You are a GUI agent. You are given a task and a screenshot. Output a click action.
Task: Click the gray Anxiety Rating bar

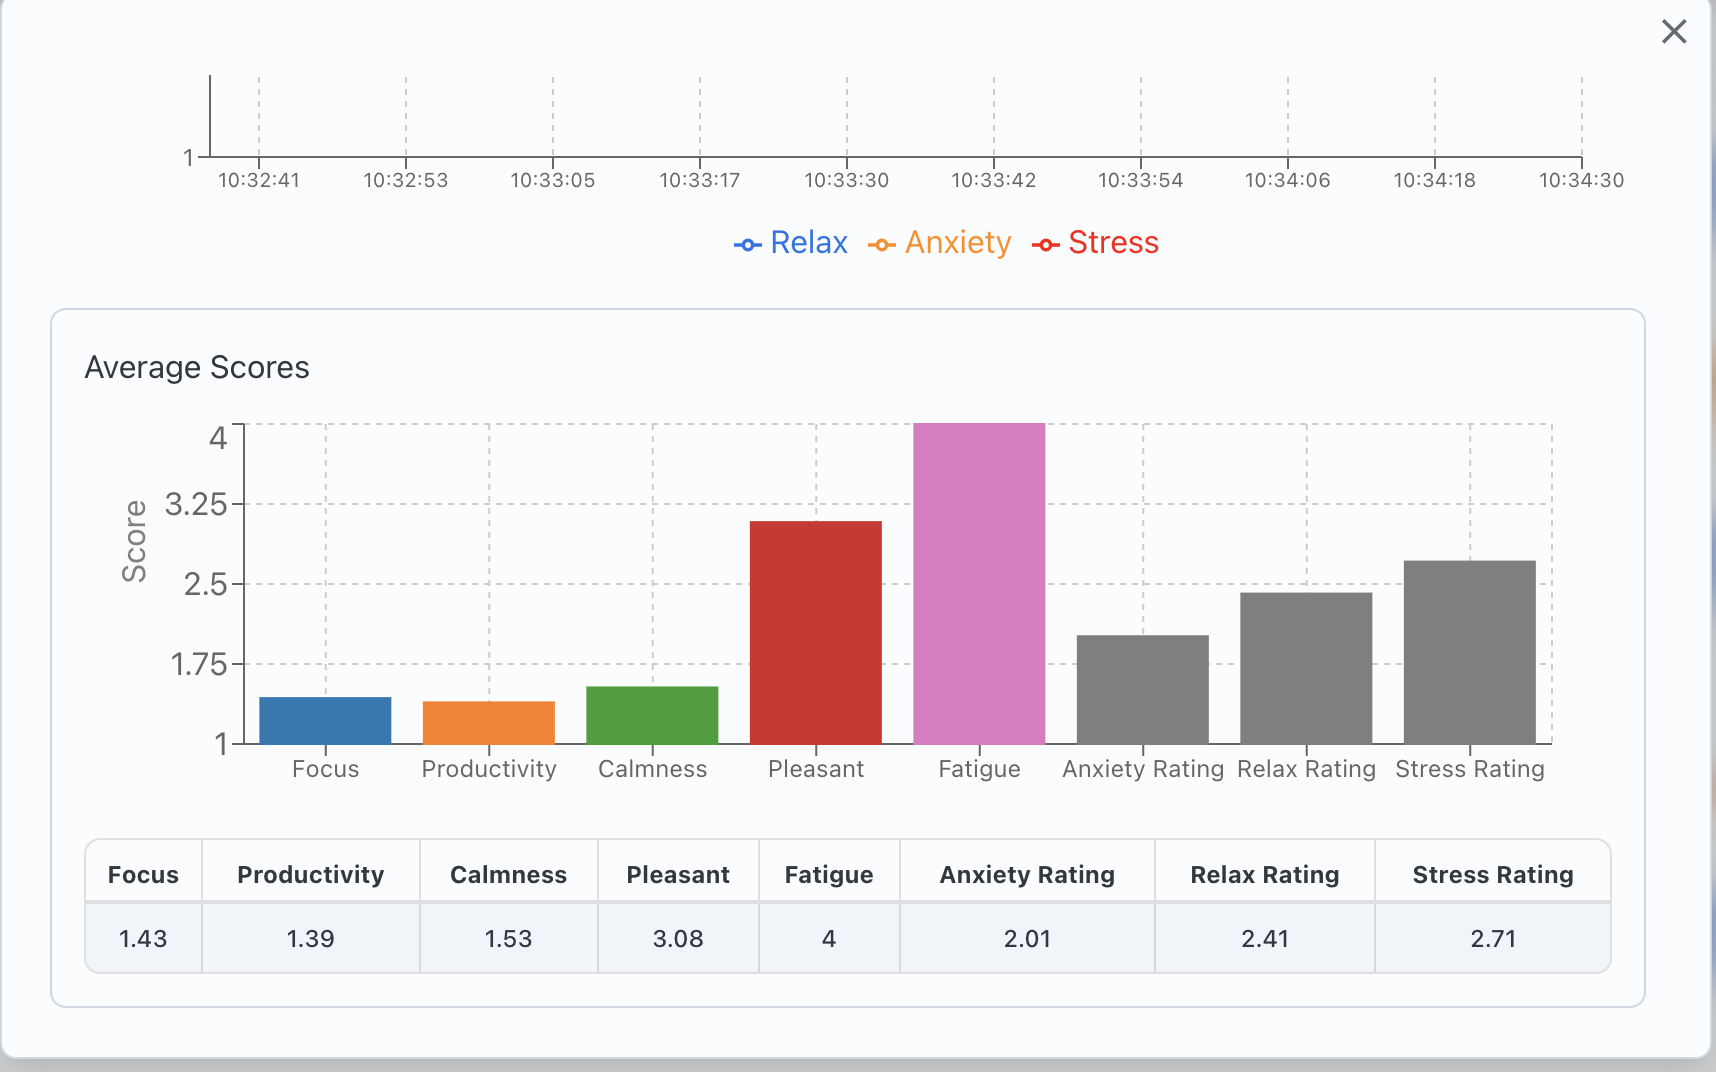pyautogui.click(x=1142, y=689)
